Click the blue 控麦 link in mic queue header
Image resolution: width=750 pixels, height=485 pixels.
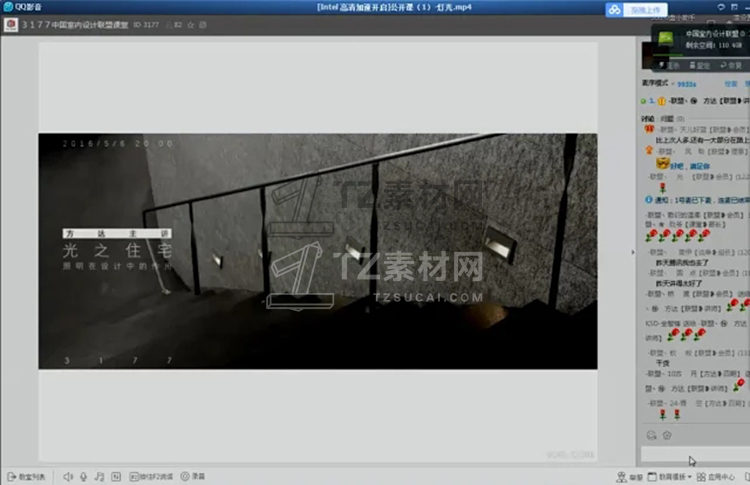(730, 84)
